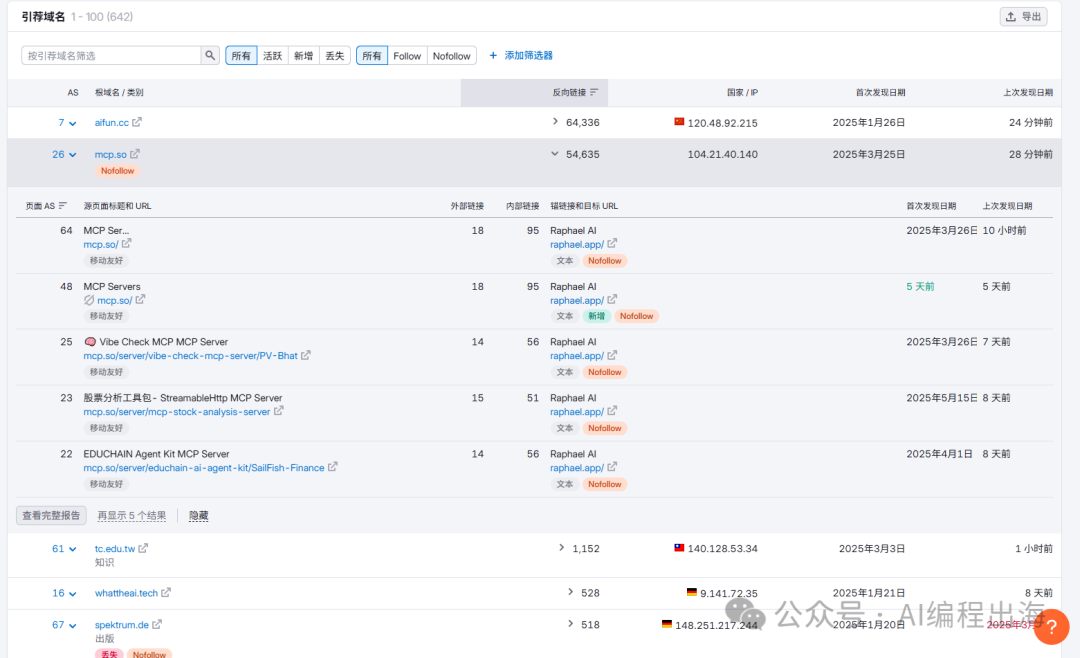Click external link icon beside tc.edu.tw

tap(143, 548)
